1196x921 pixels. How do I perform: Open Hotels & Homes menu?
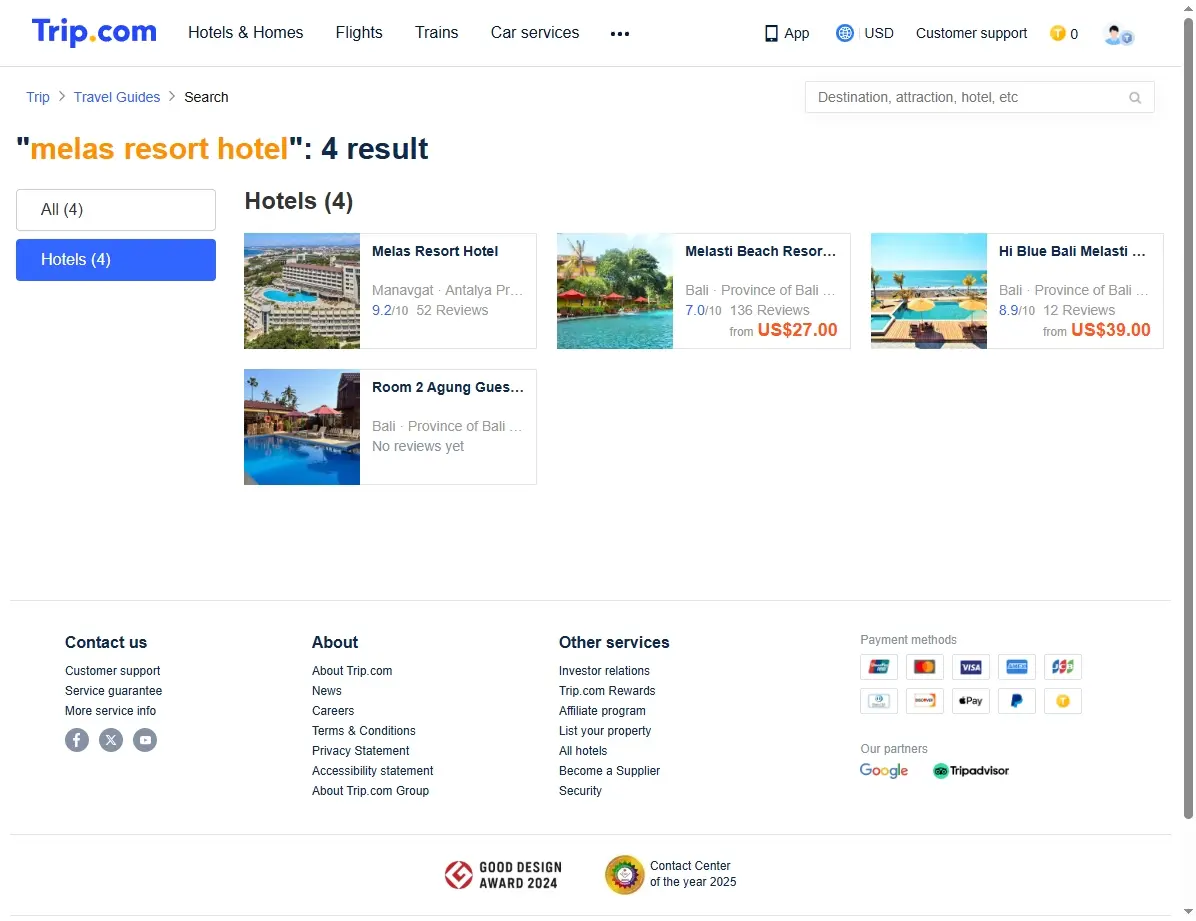pyautogui.click(x=246, y=33)
